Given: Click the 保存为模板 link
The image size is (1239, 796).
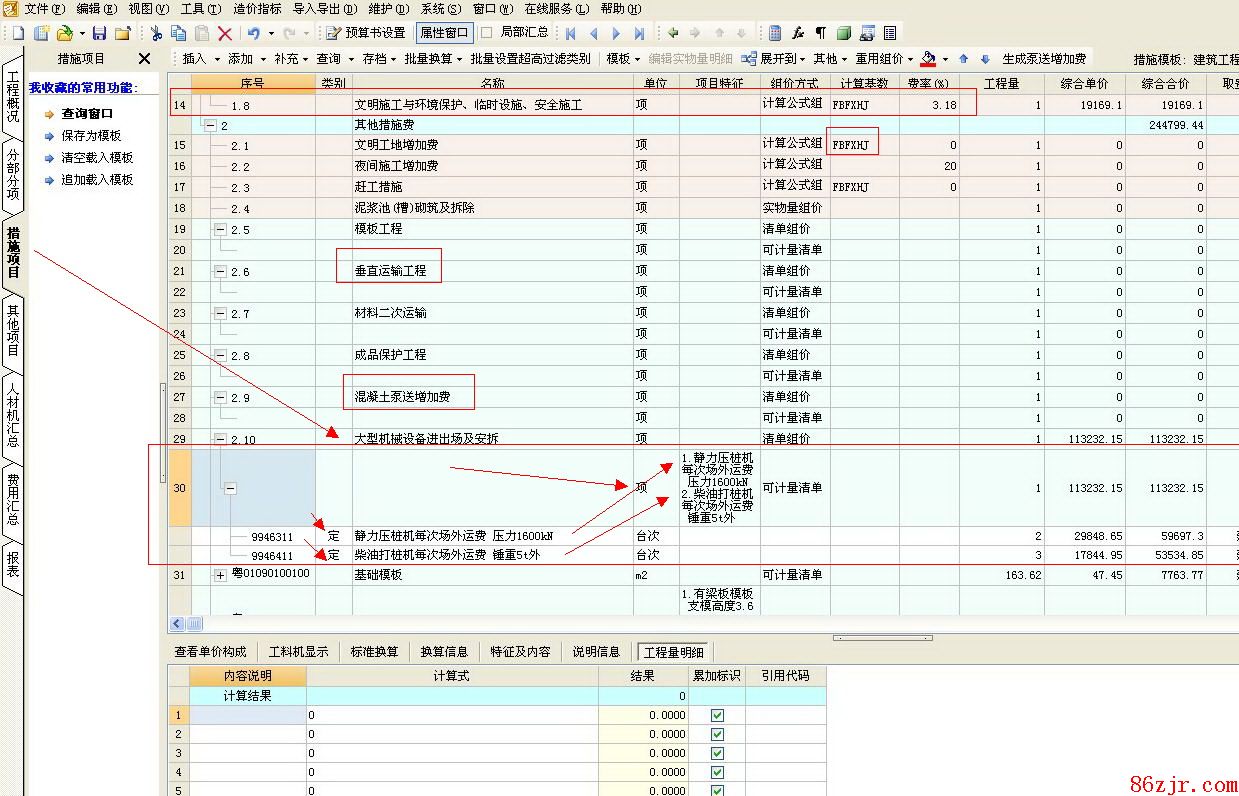Looking at the screenshot, I should (x=90, y=136).
